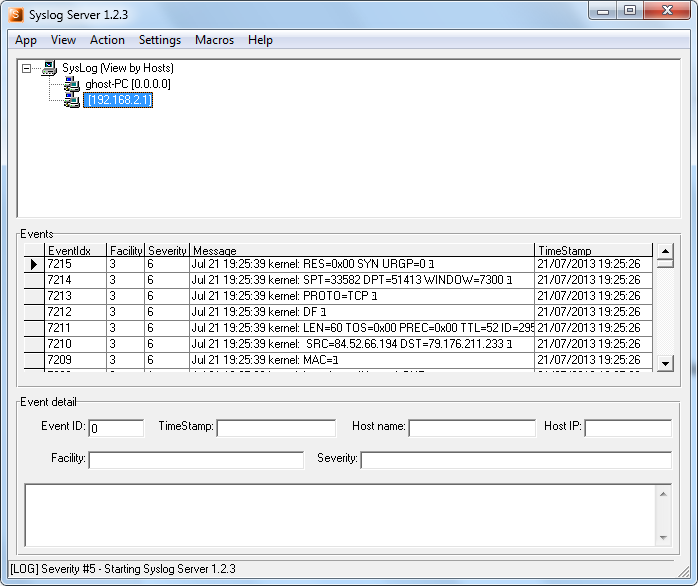Open the Help menu

(260, 40)
